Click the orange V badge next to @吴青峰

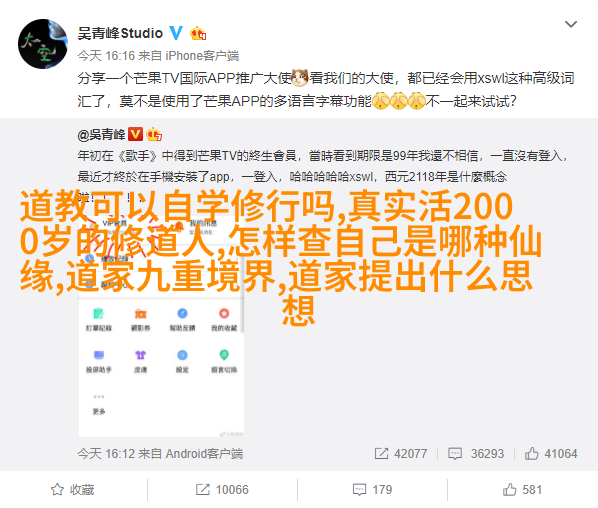pyautogui.click(x=135, y=134)
